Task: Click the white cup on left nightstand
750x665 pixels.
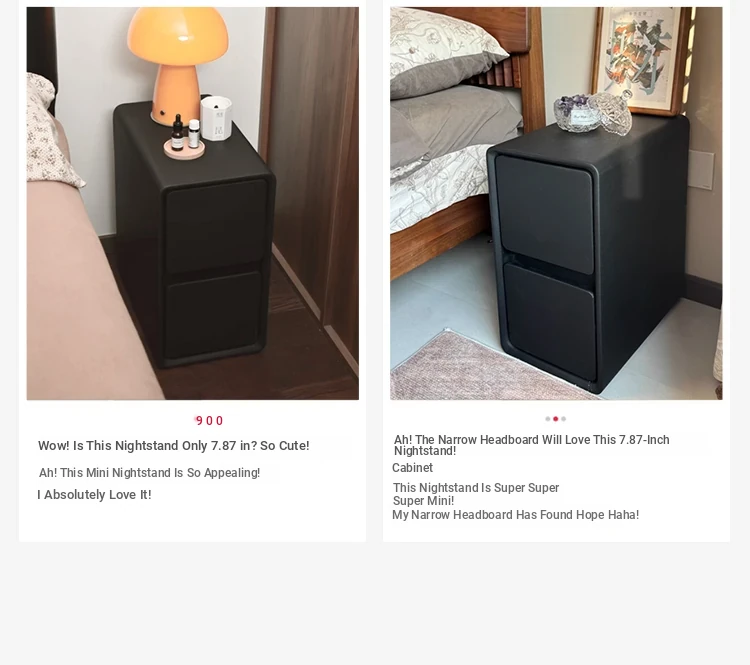Action: click(216, 118)
